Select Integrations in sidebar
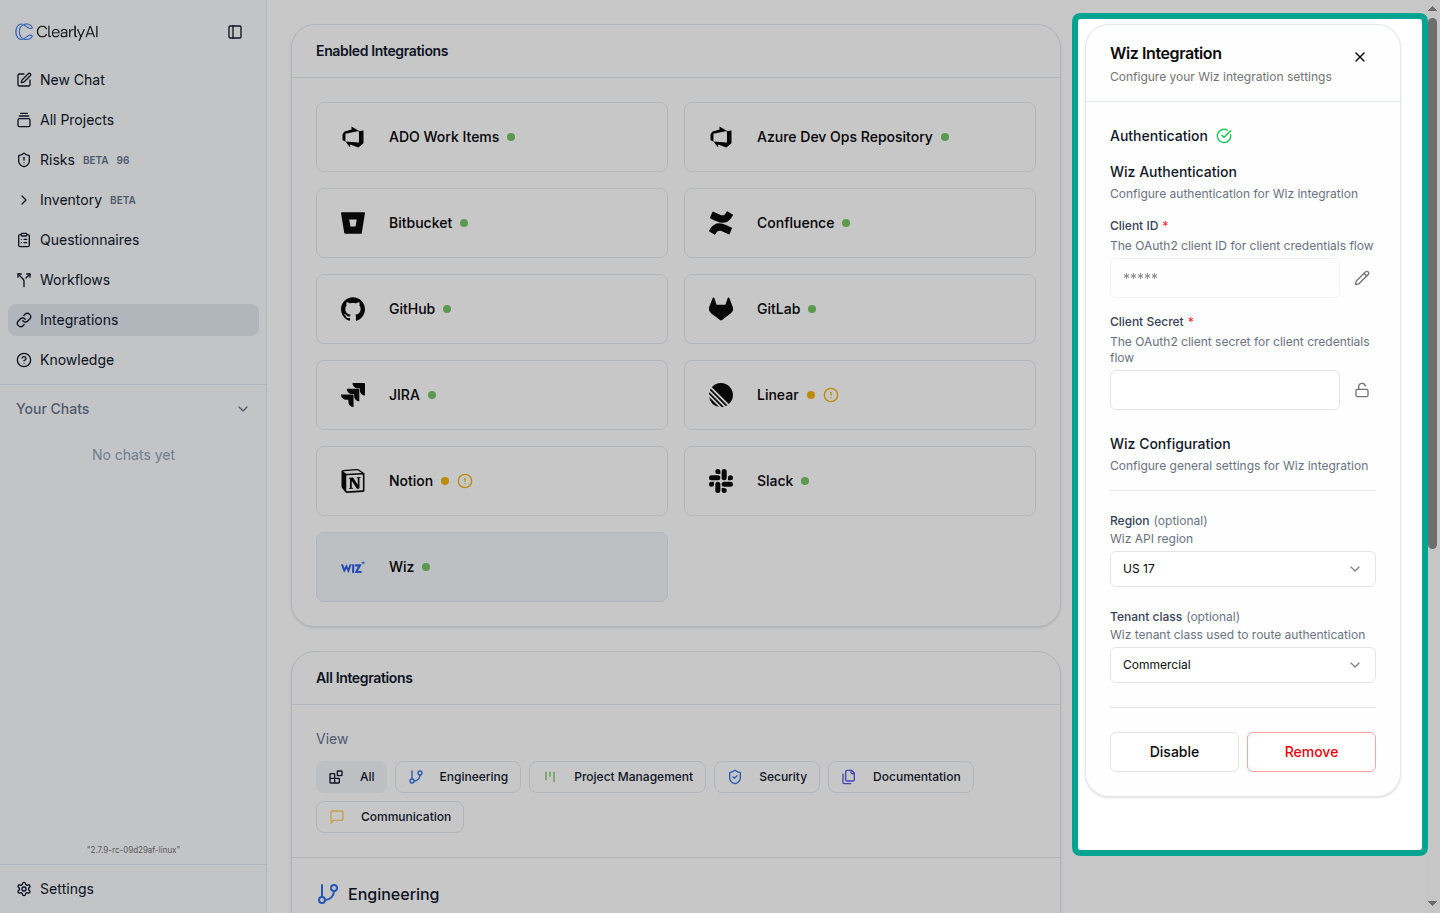 (133, 320)
